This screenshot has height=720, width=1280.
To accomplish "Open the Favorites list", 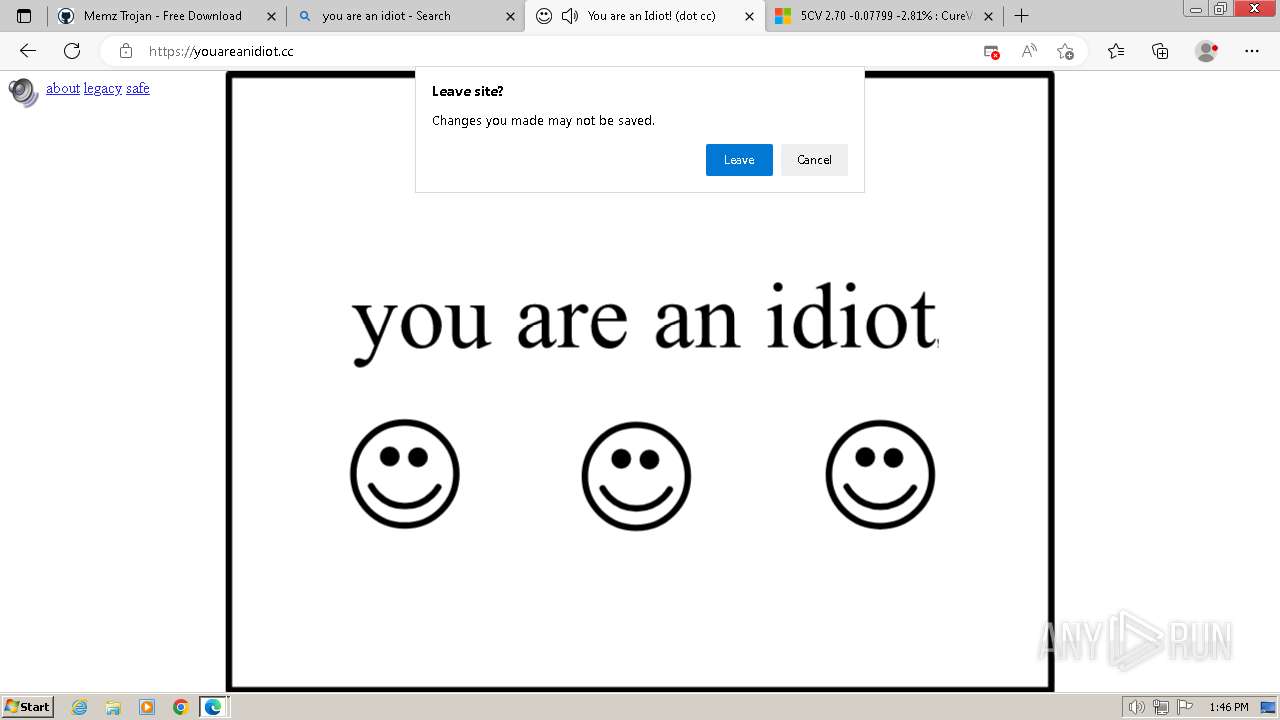I will click(1116, 51).
